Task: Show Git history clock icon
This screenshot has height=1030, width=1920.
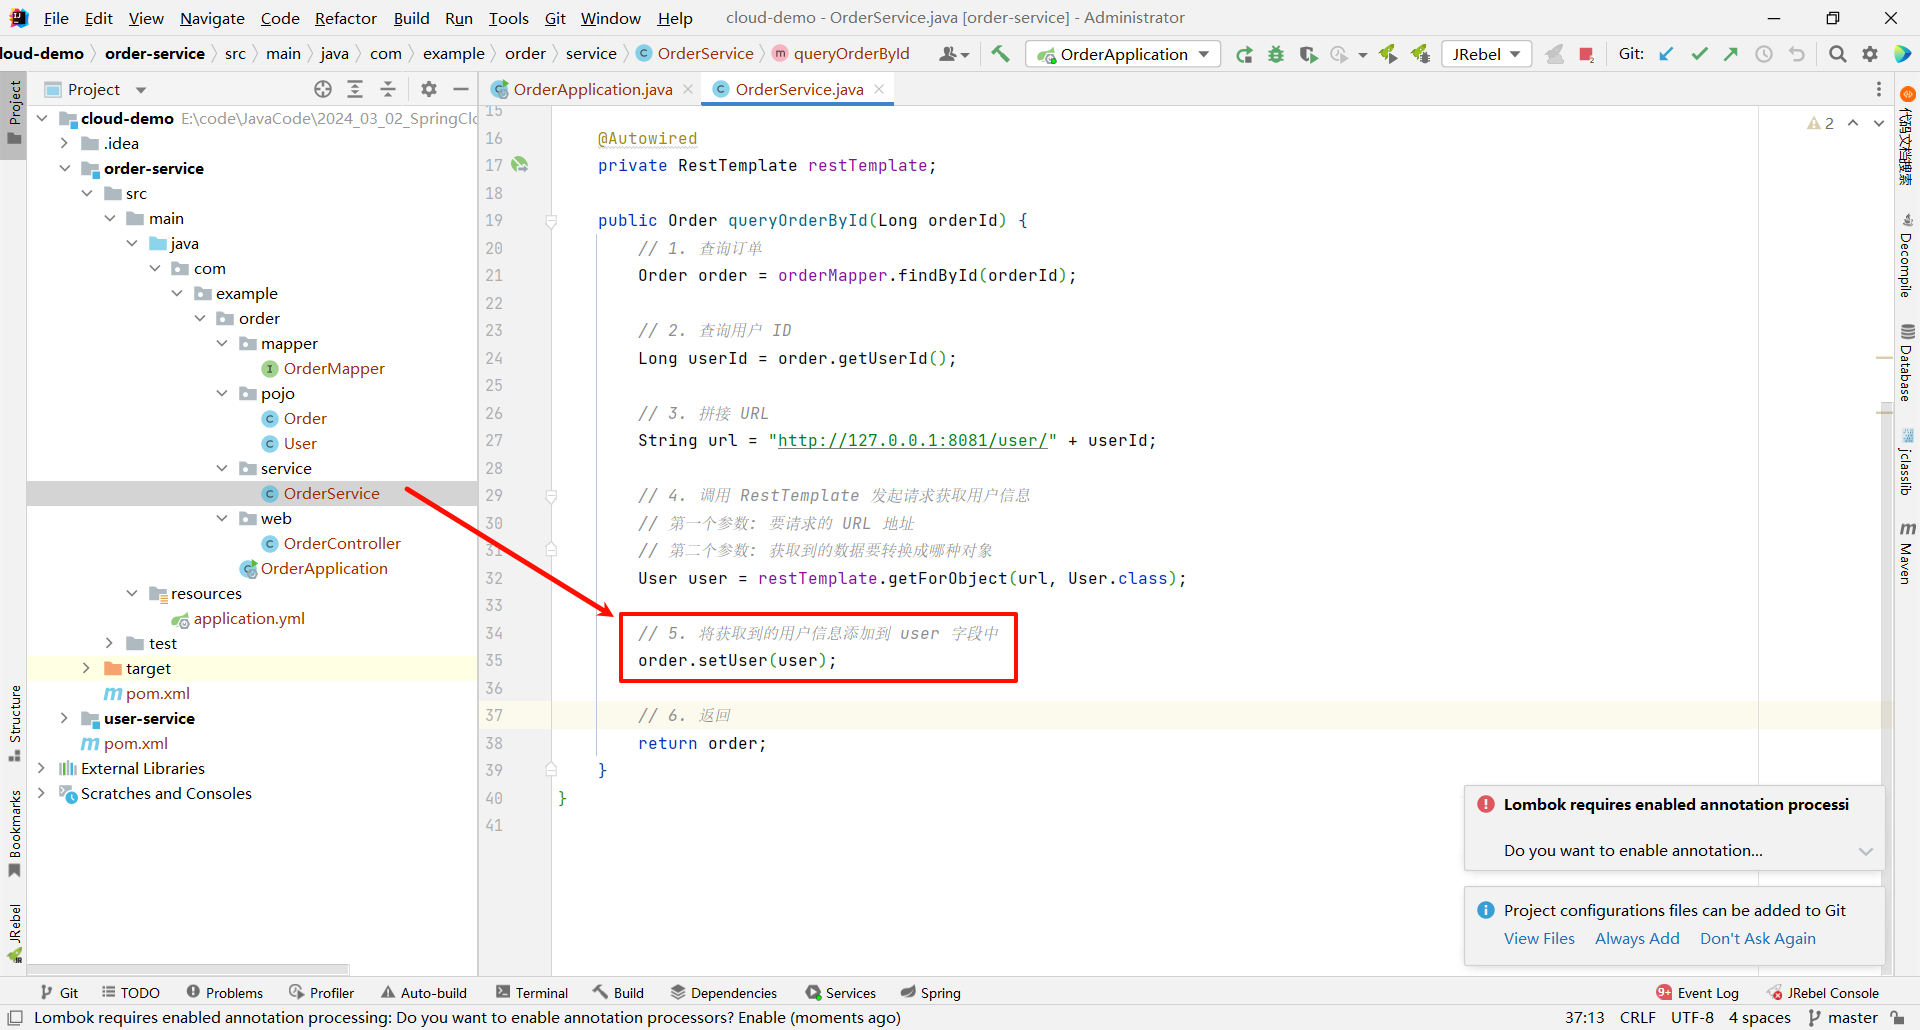Action: click(1764, 54)
